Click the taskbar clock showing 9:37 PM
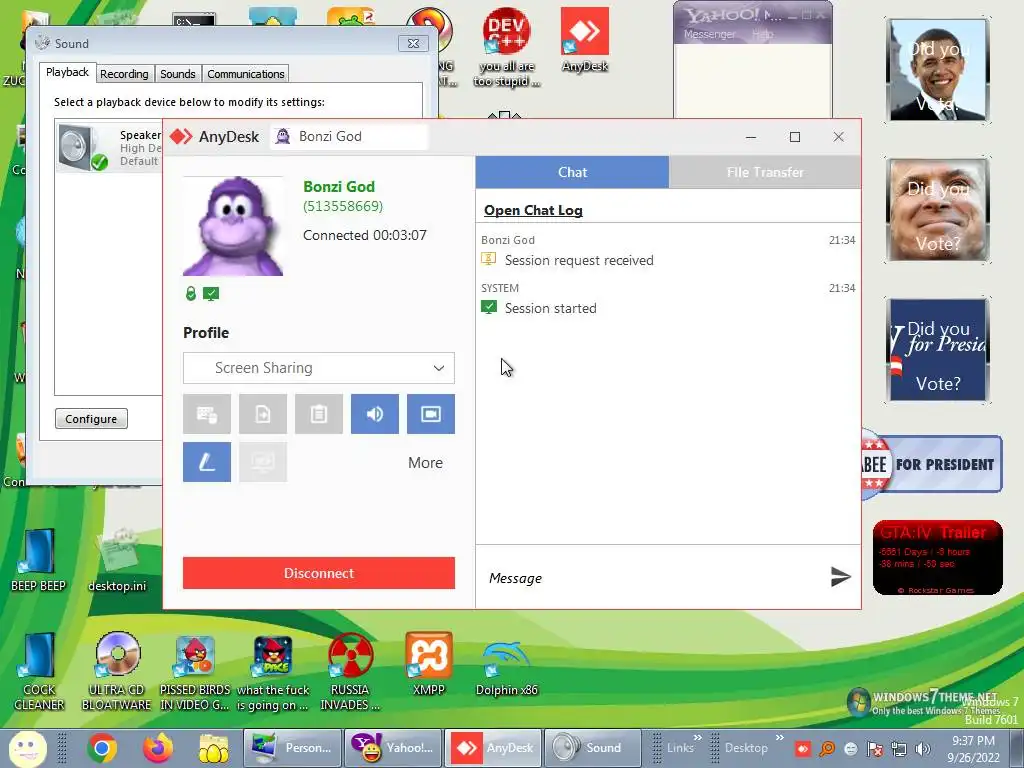This screenshot has height=768, width=1024. coord(973,749)
